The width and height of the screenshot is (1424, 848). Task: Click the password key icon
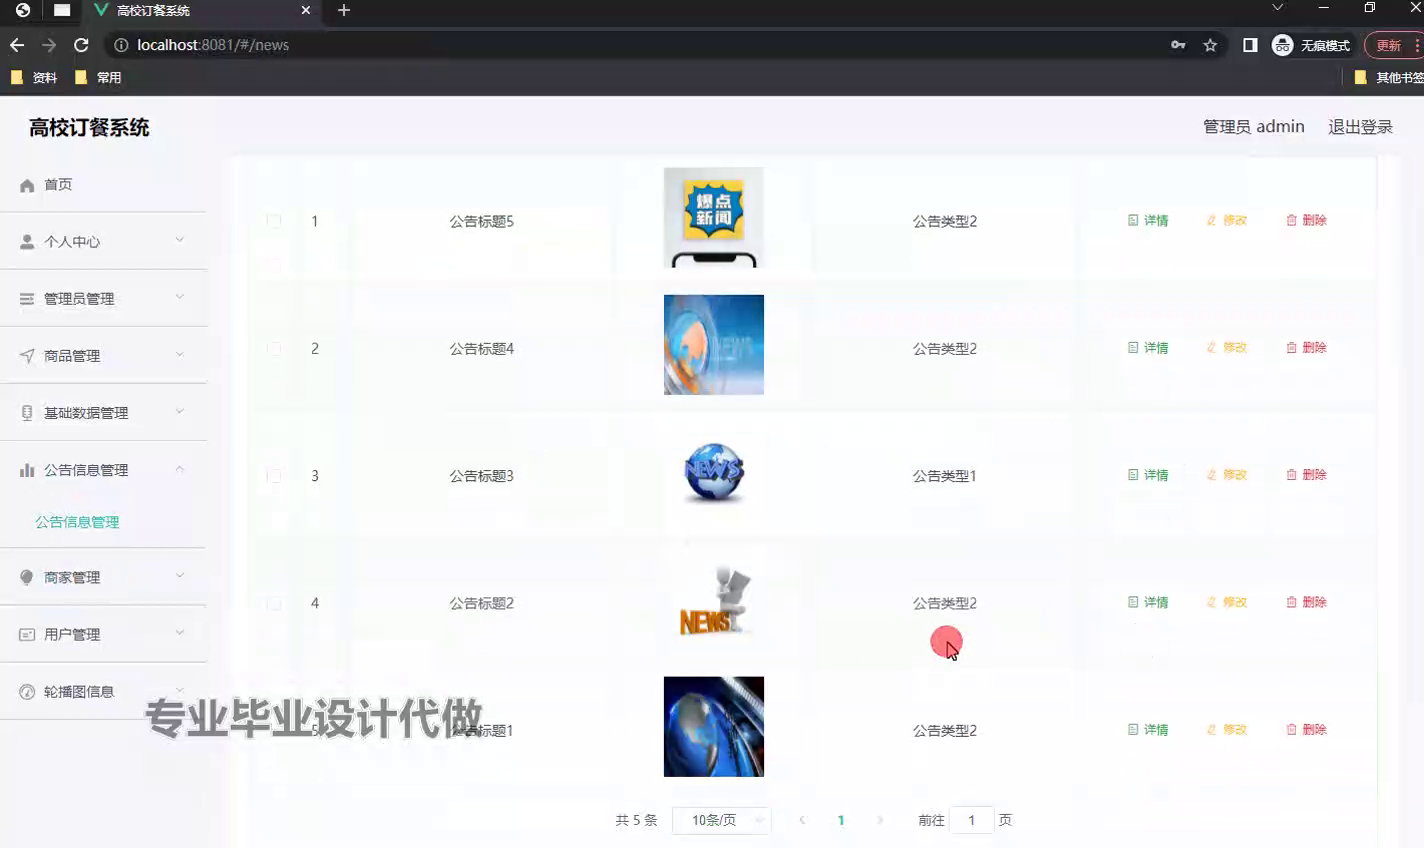coord(1178,45)
